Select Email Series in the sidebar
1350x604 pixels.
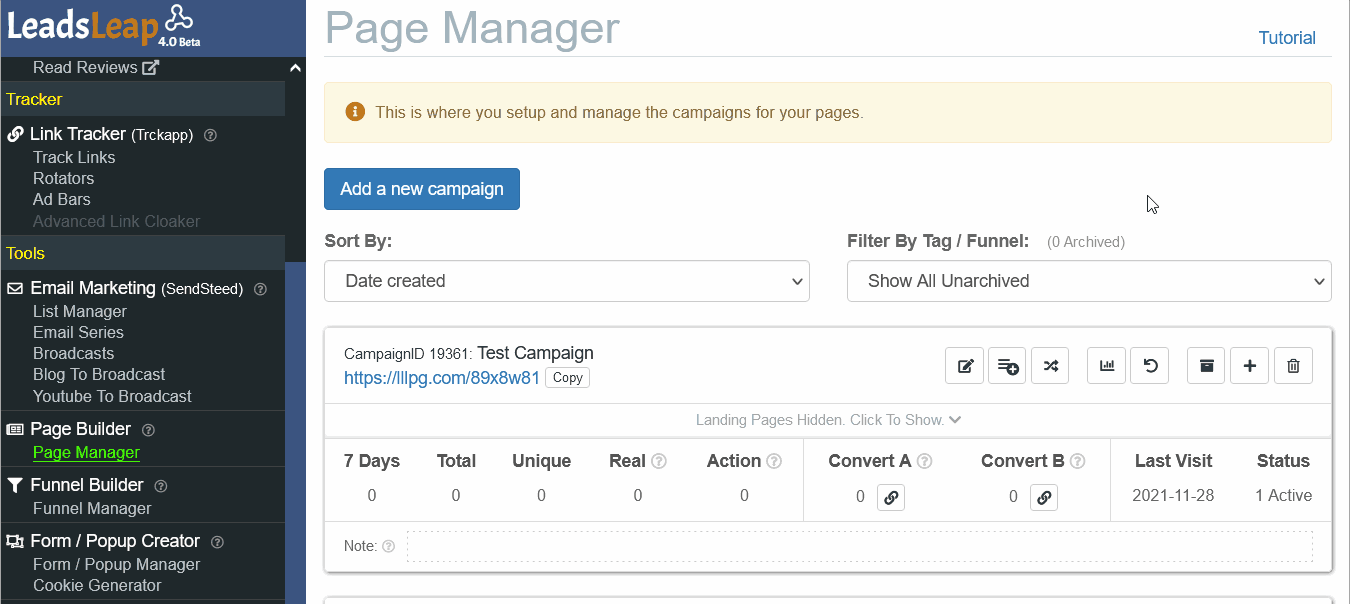(78, 332)
